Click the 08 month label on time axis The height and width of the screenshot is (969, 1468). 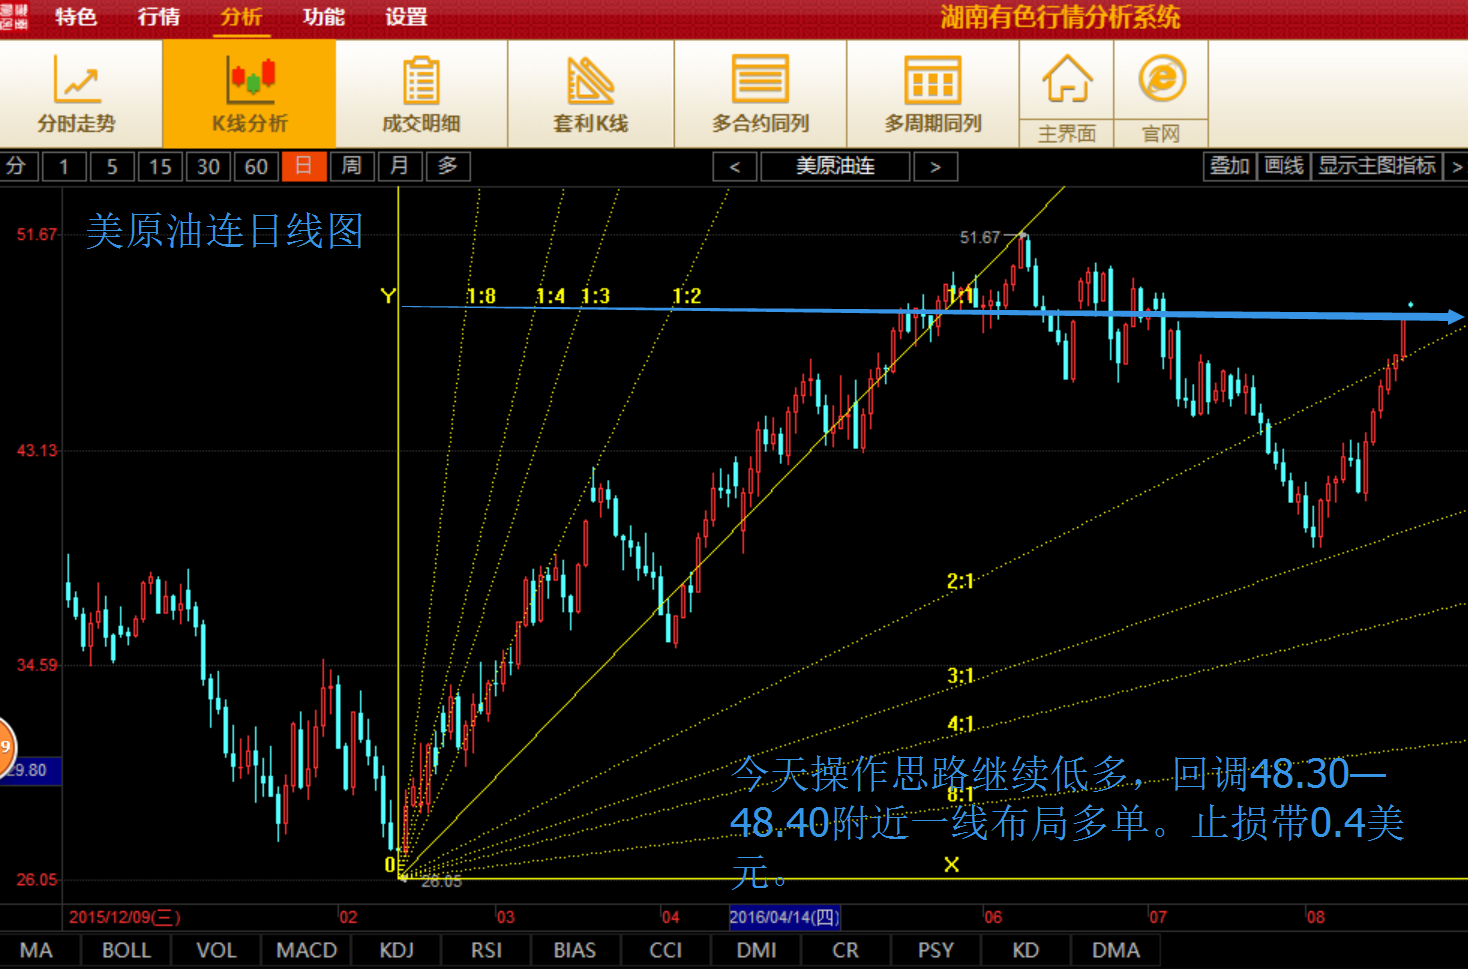click(x=1316, y=917)
